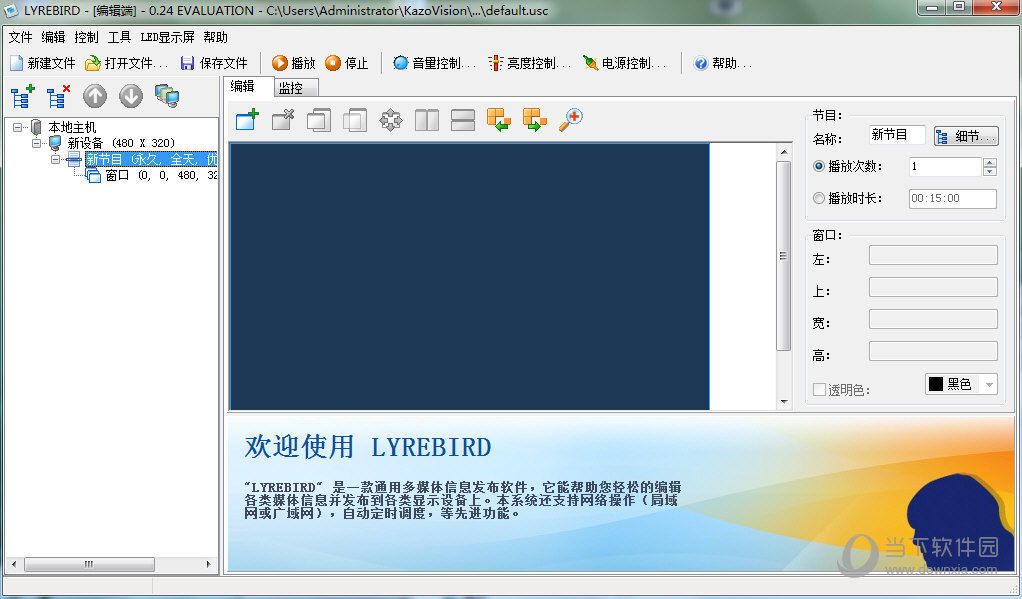Click the add new window icon
Screen dimensions: 1022x599
pyautogui.click(x=247, y=121)
